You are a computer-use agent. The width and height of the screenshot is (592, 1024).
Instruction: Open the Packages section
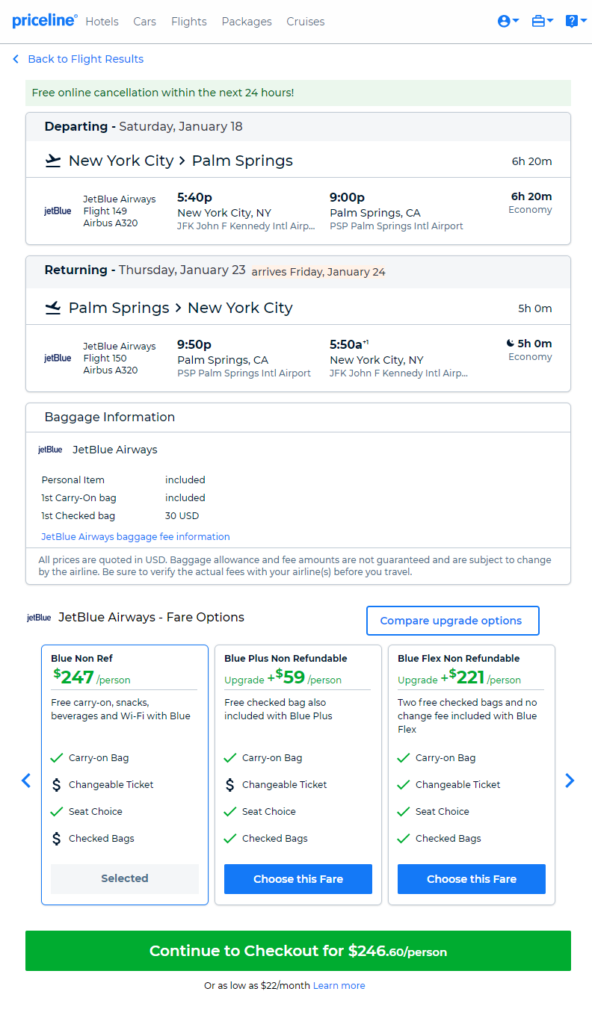click(246, 22)
